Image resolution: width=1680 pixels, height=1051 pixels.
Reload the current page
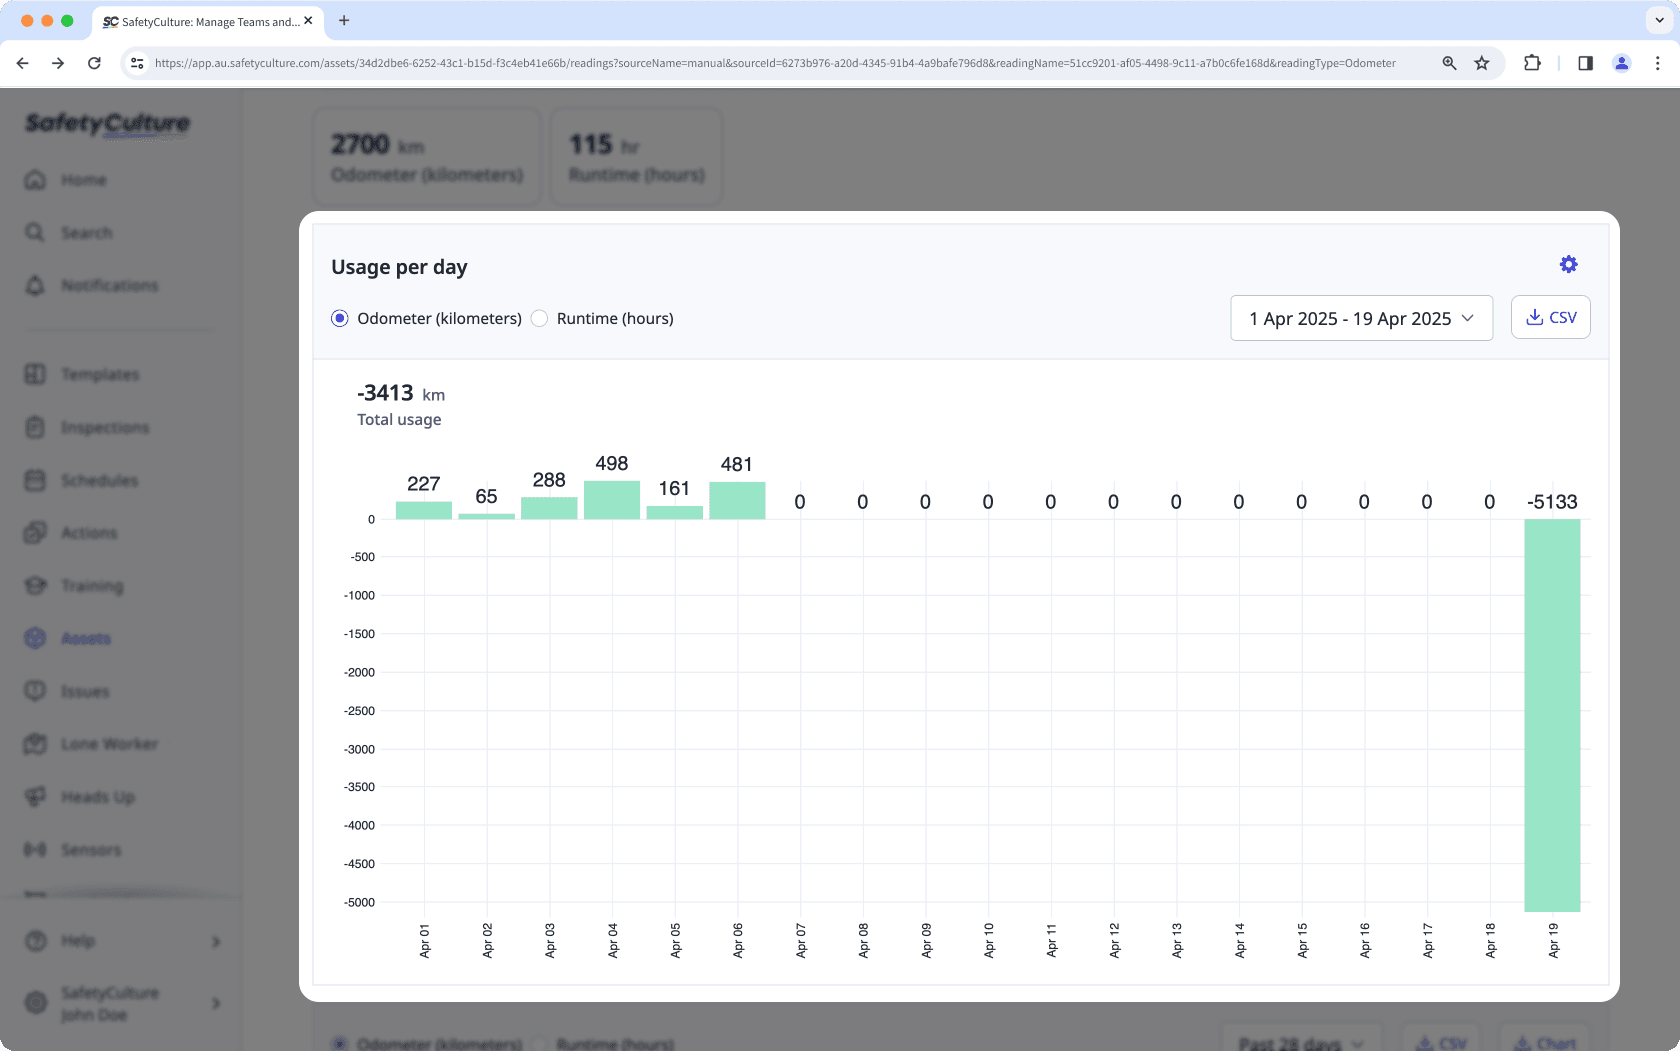tap(94, 63)
